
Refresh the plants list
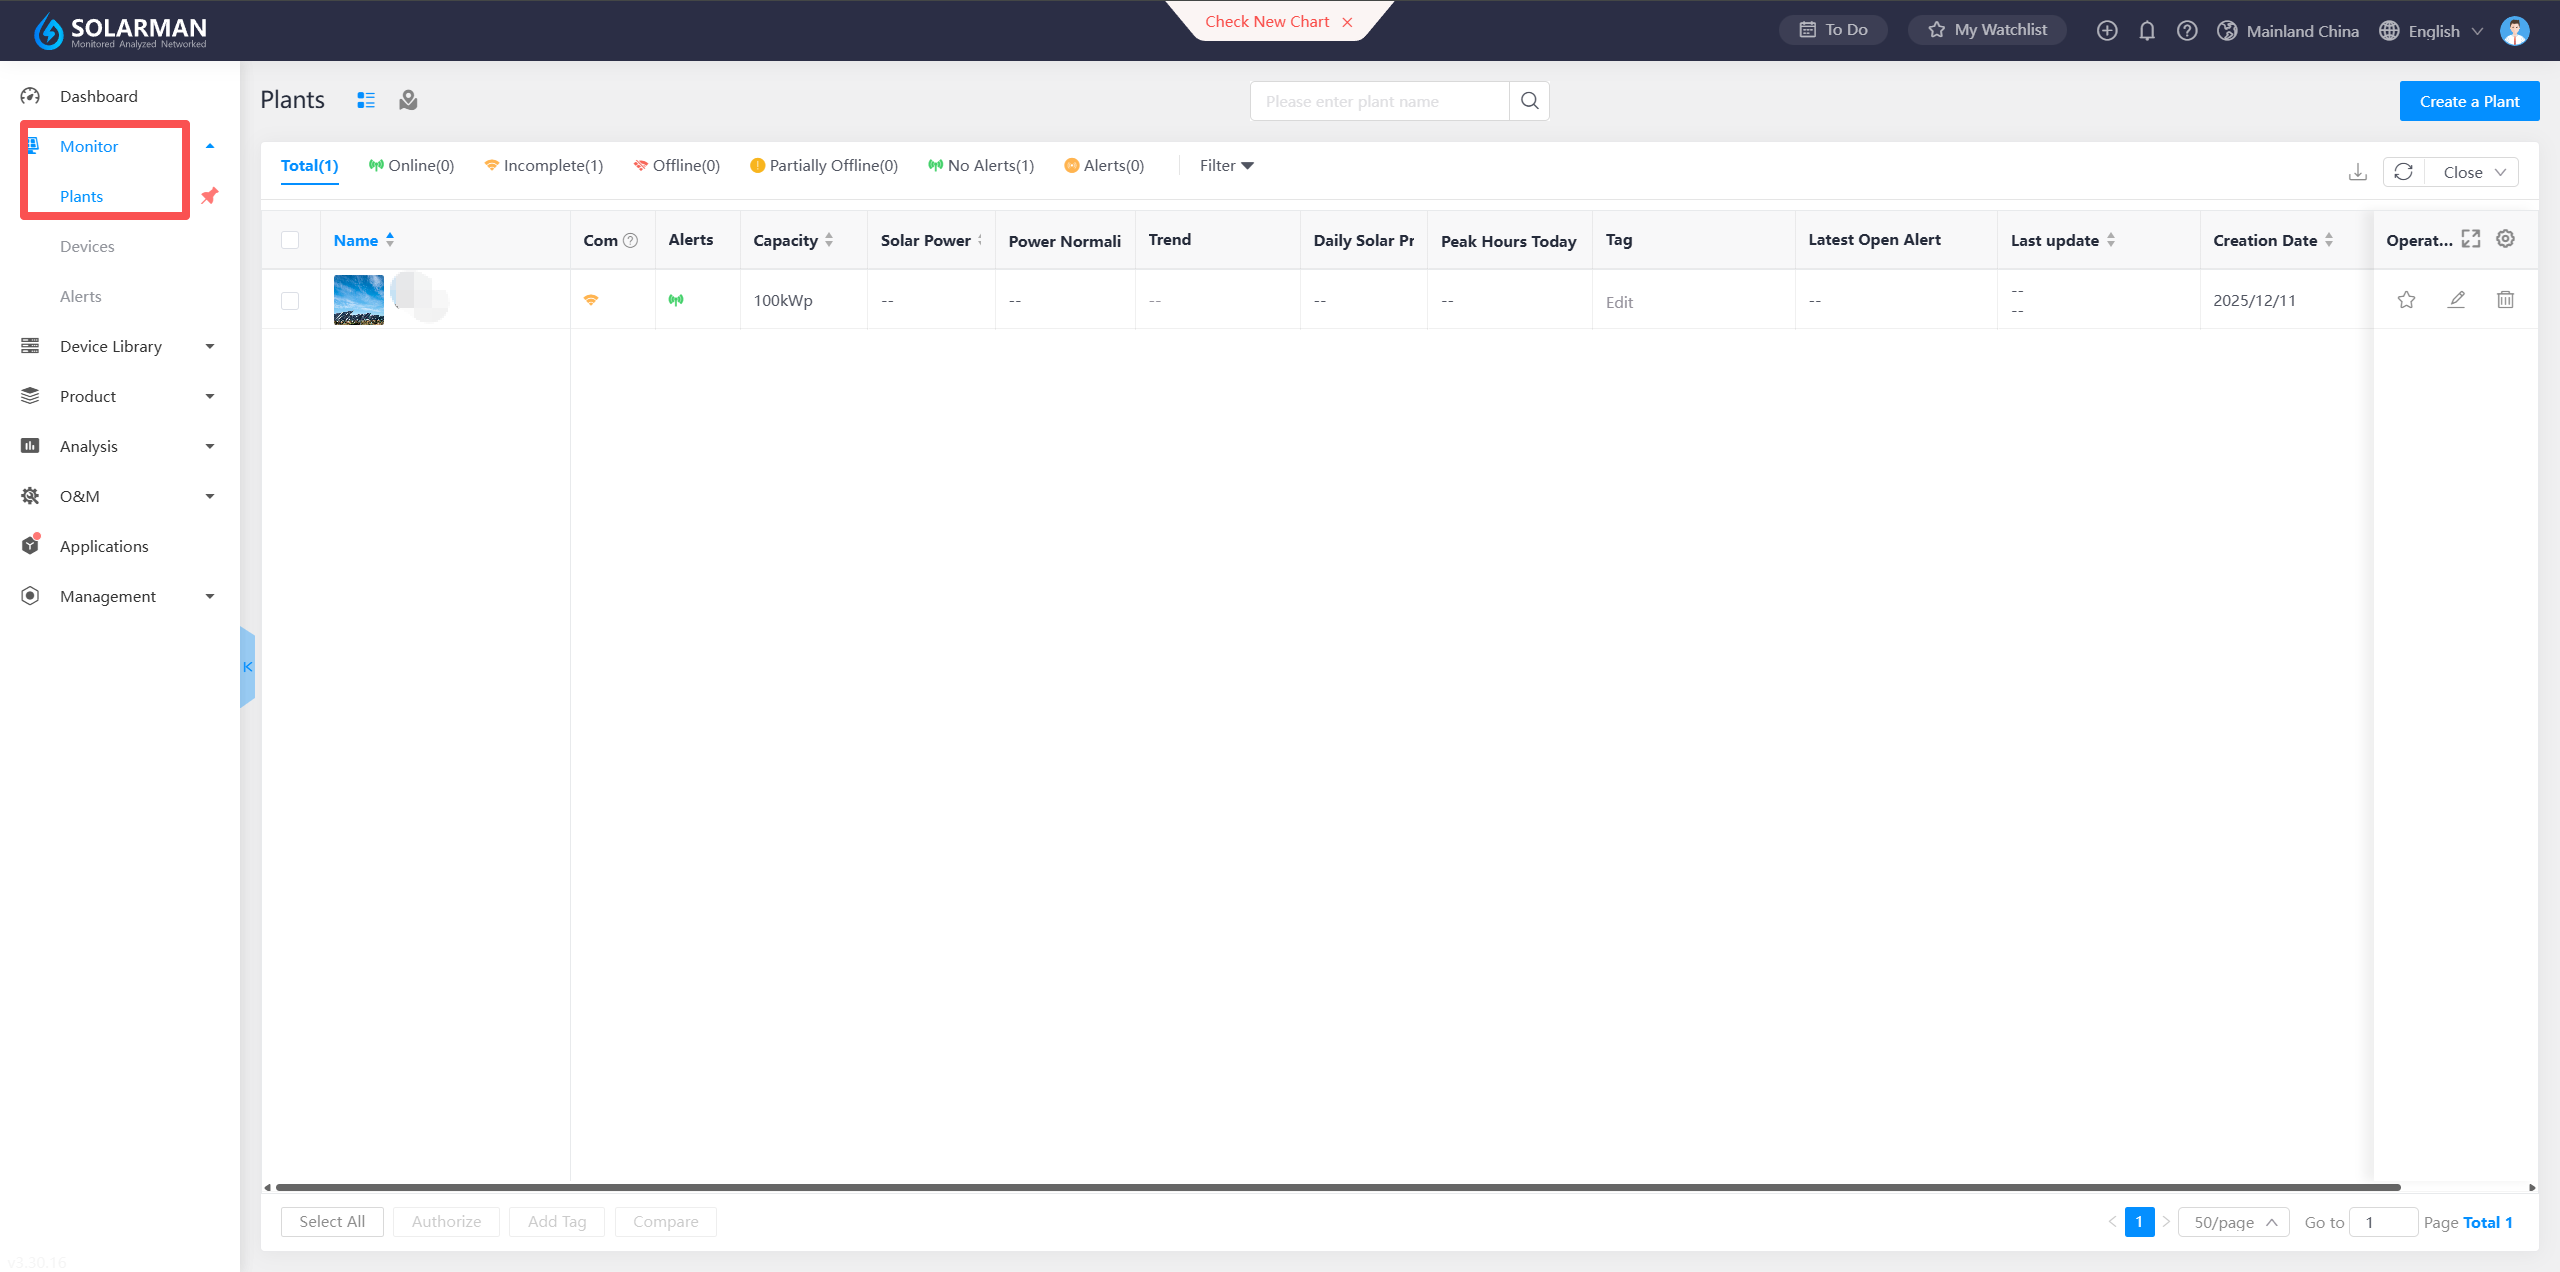tap(2404, 172)
